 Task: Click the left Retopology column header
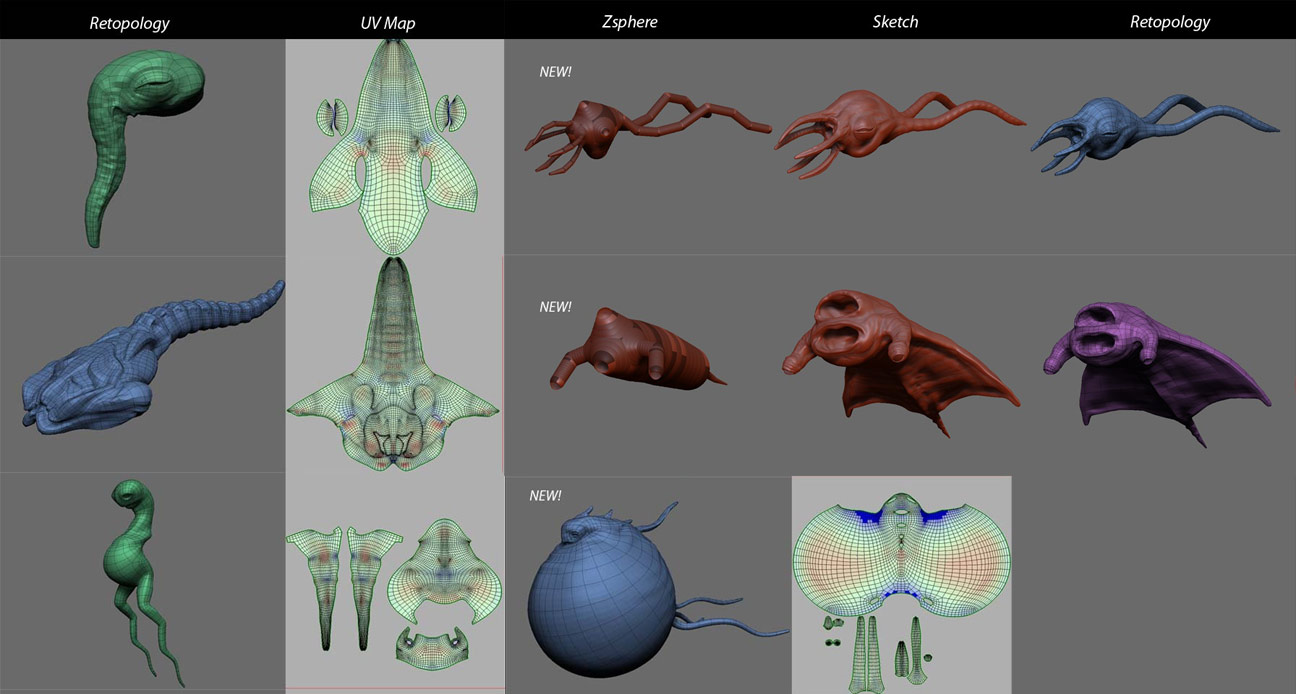pos(129,22)
